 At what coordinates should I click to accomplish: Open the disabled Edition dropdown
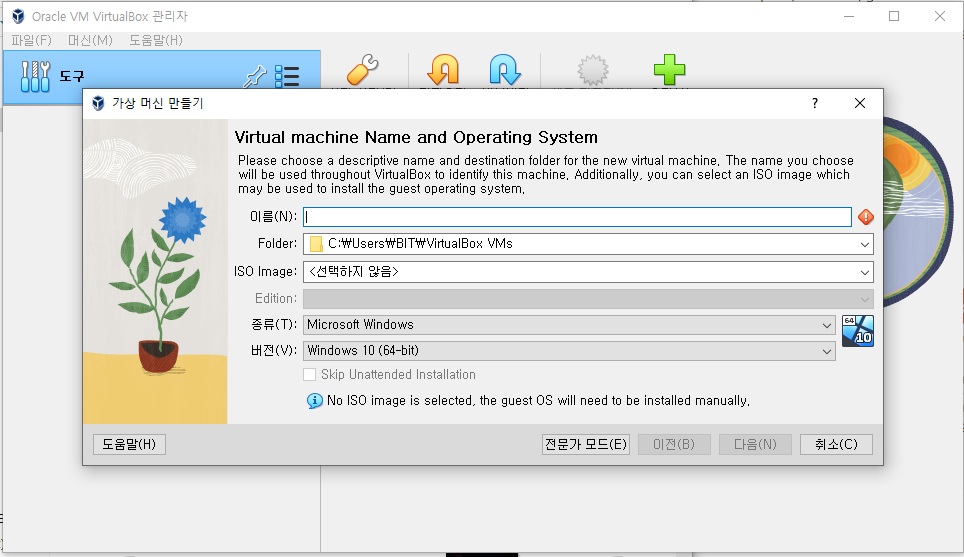coord(864,299)
